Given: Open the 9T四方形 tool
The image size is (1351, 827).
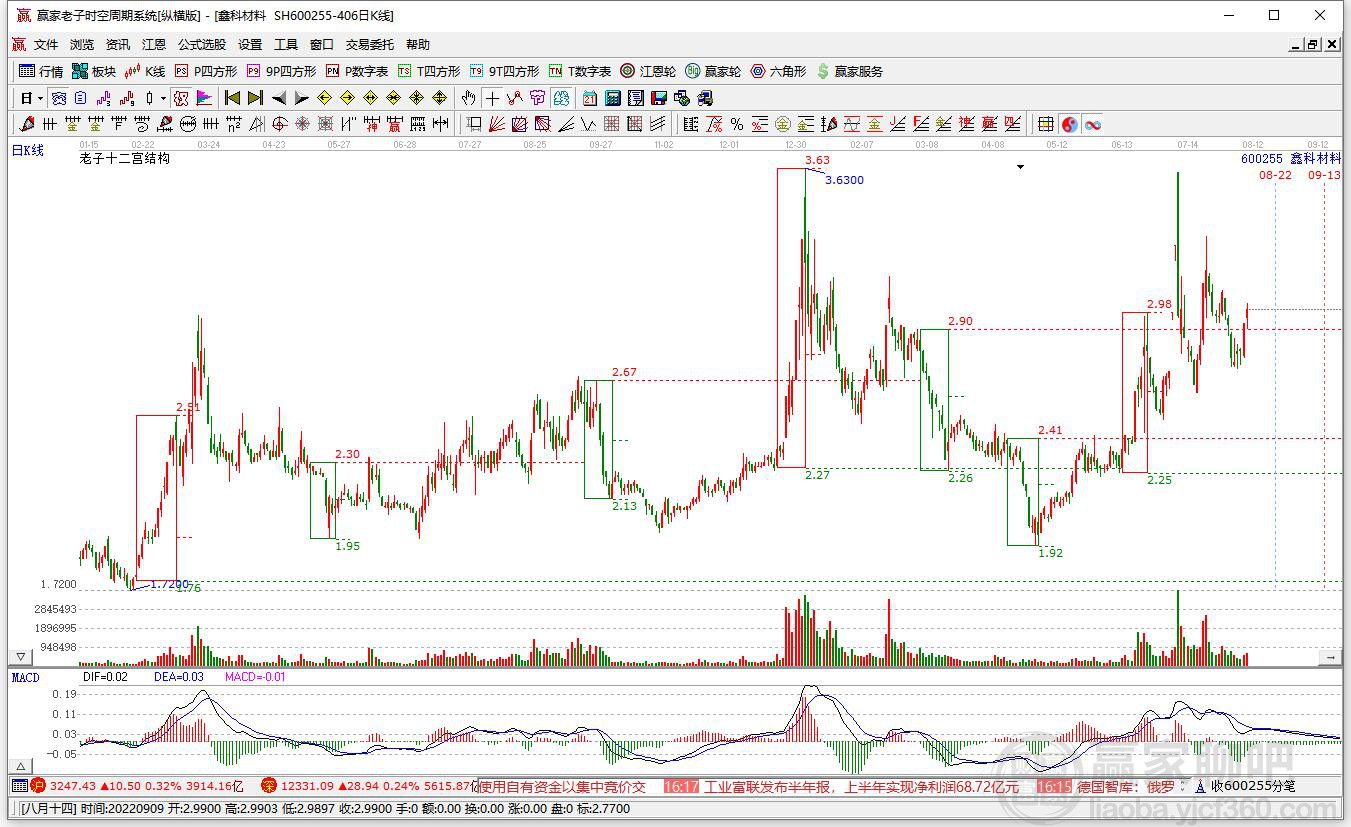Looking at the screenshot, I should pyautogui.click(x=504, y=71).
